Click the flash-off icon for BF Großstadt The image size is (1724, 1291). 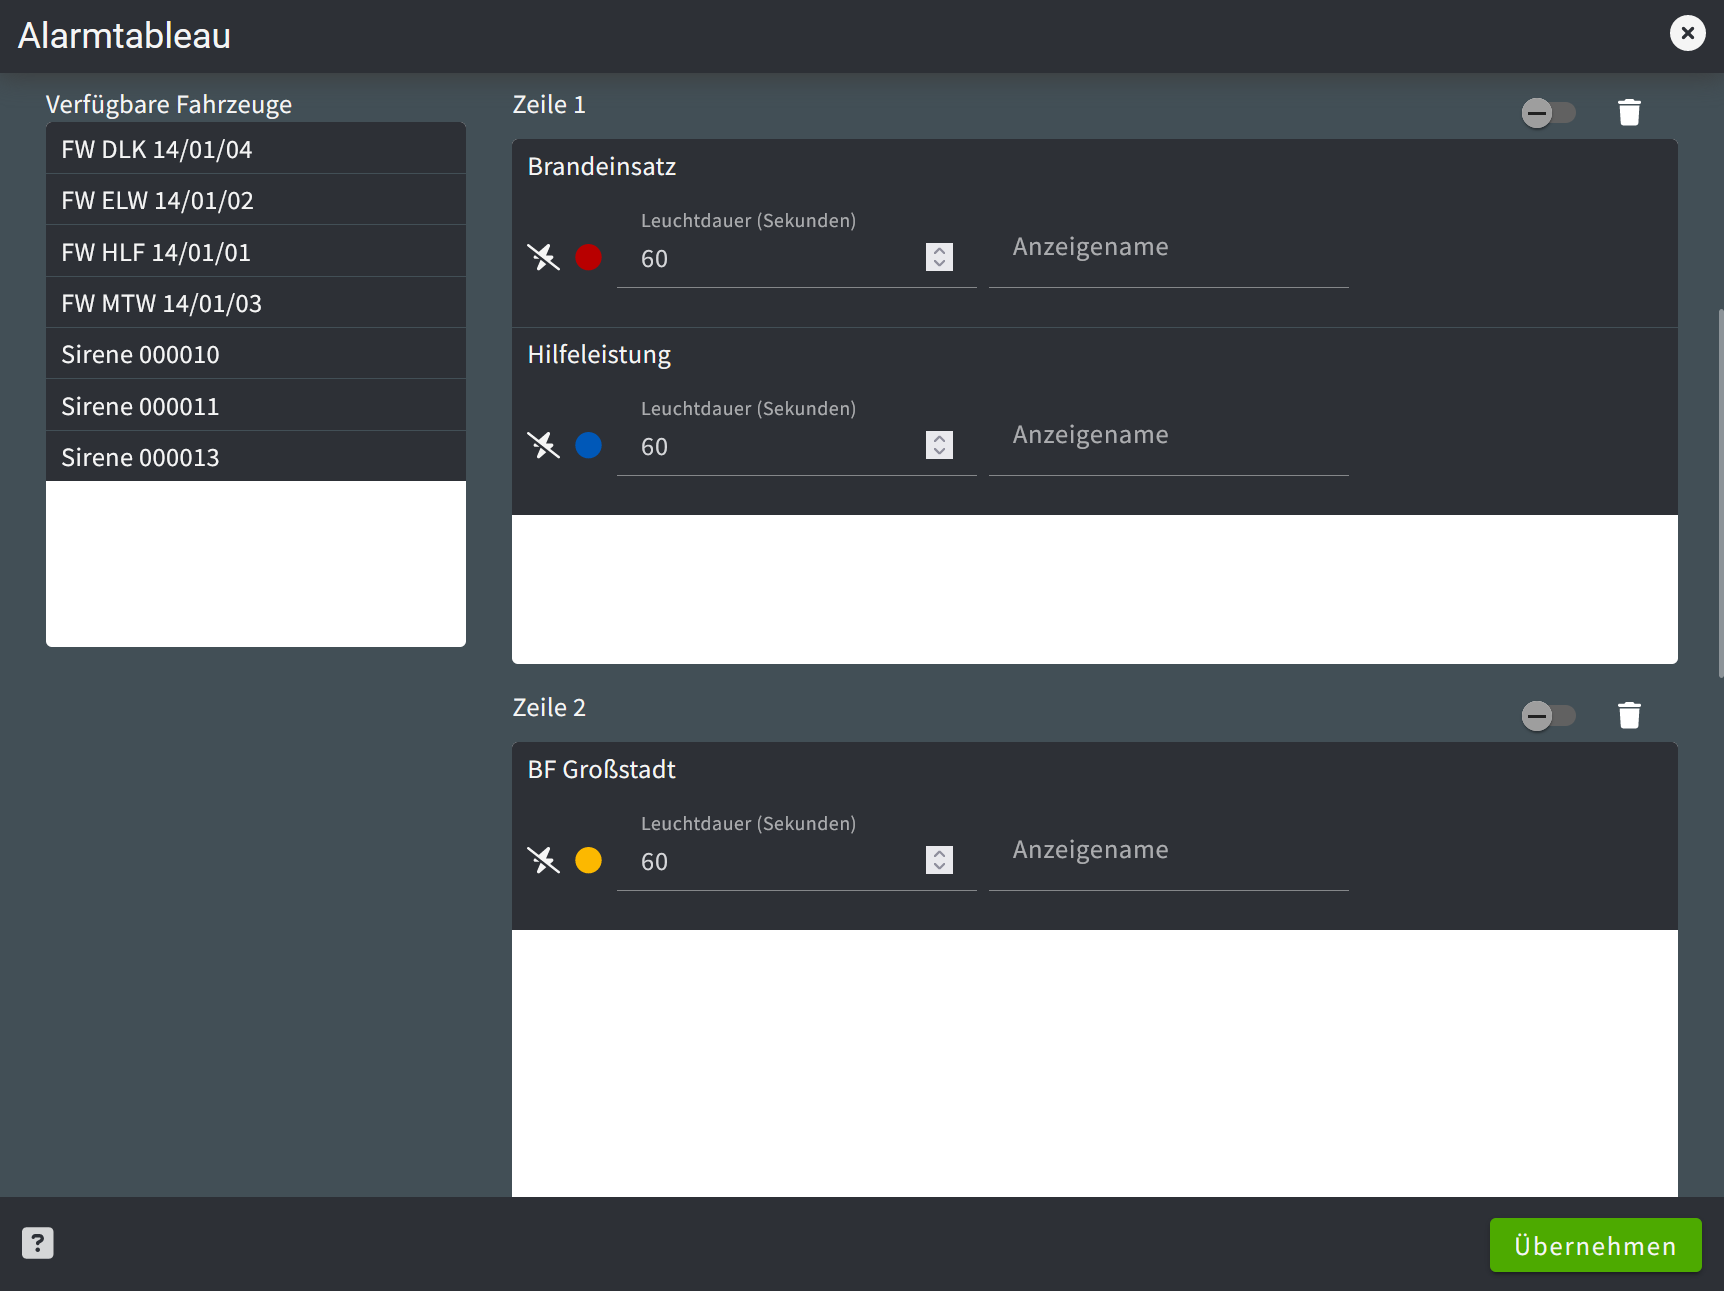543,860
